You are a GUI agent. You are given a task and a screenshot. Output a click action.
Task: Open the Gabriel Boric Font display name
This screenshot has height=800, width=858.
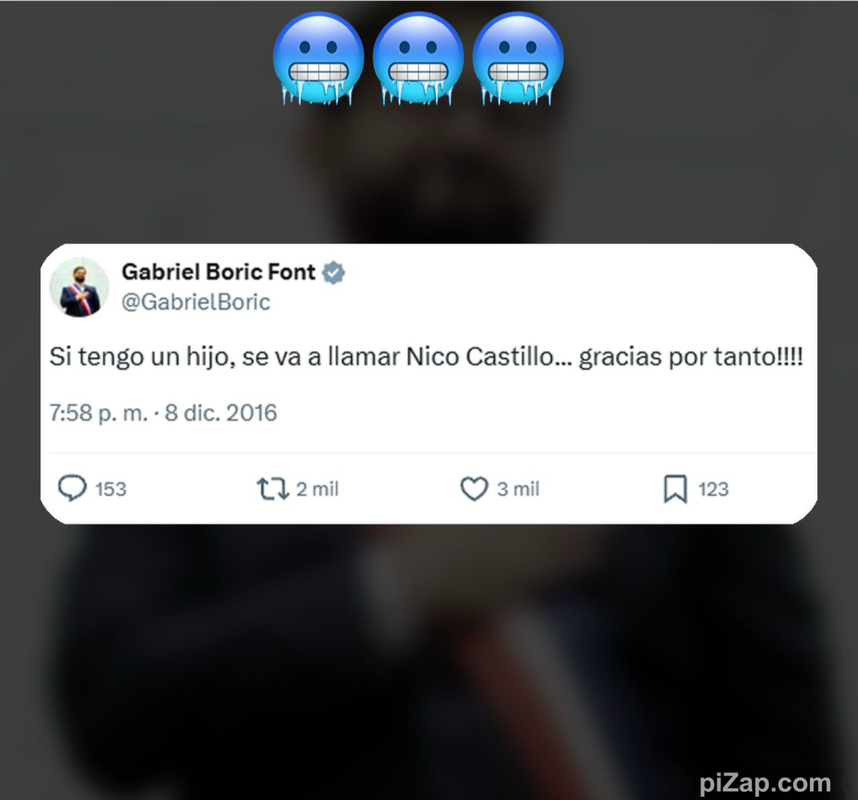click(x=218, y=272)
